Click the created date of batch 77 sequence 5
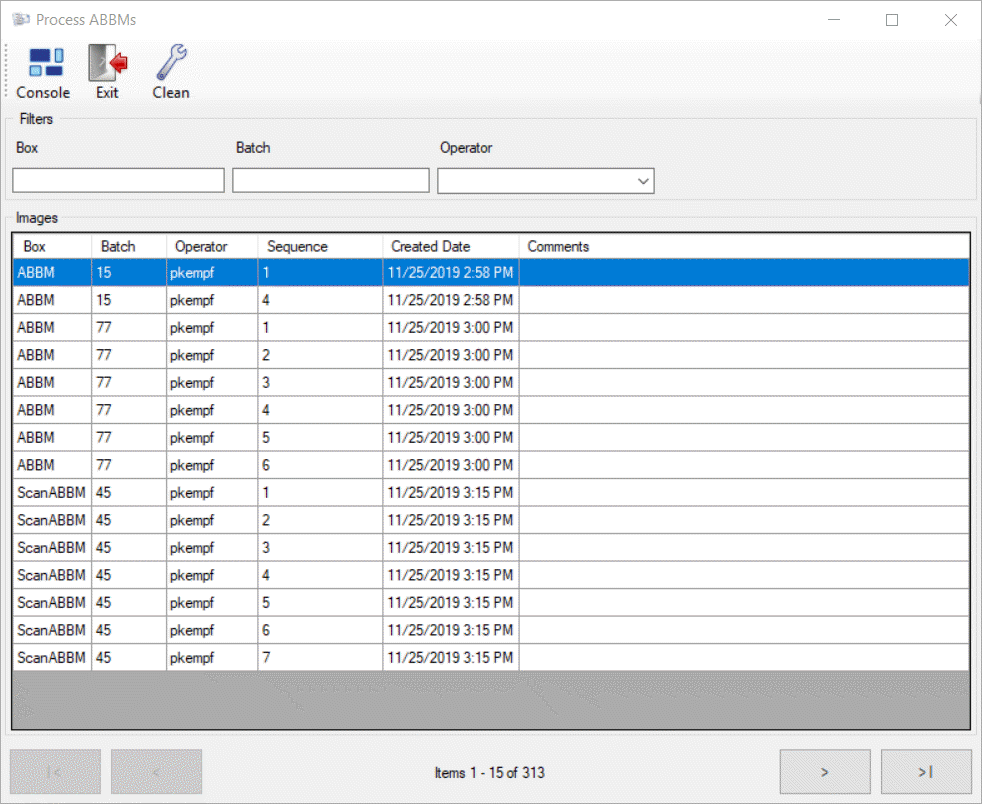Image resolution: width=982 pixels, height=804 pixels. (451, 438)
